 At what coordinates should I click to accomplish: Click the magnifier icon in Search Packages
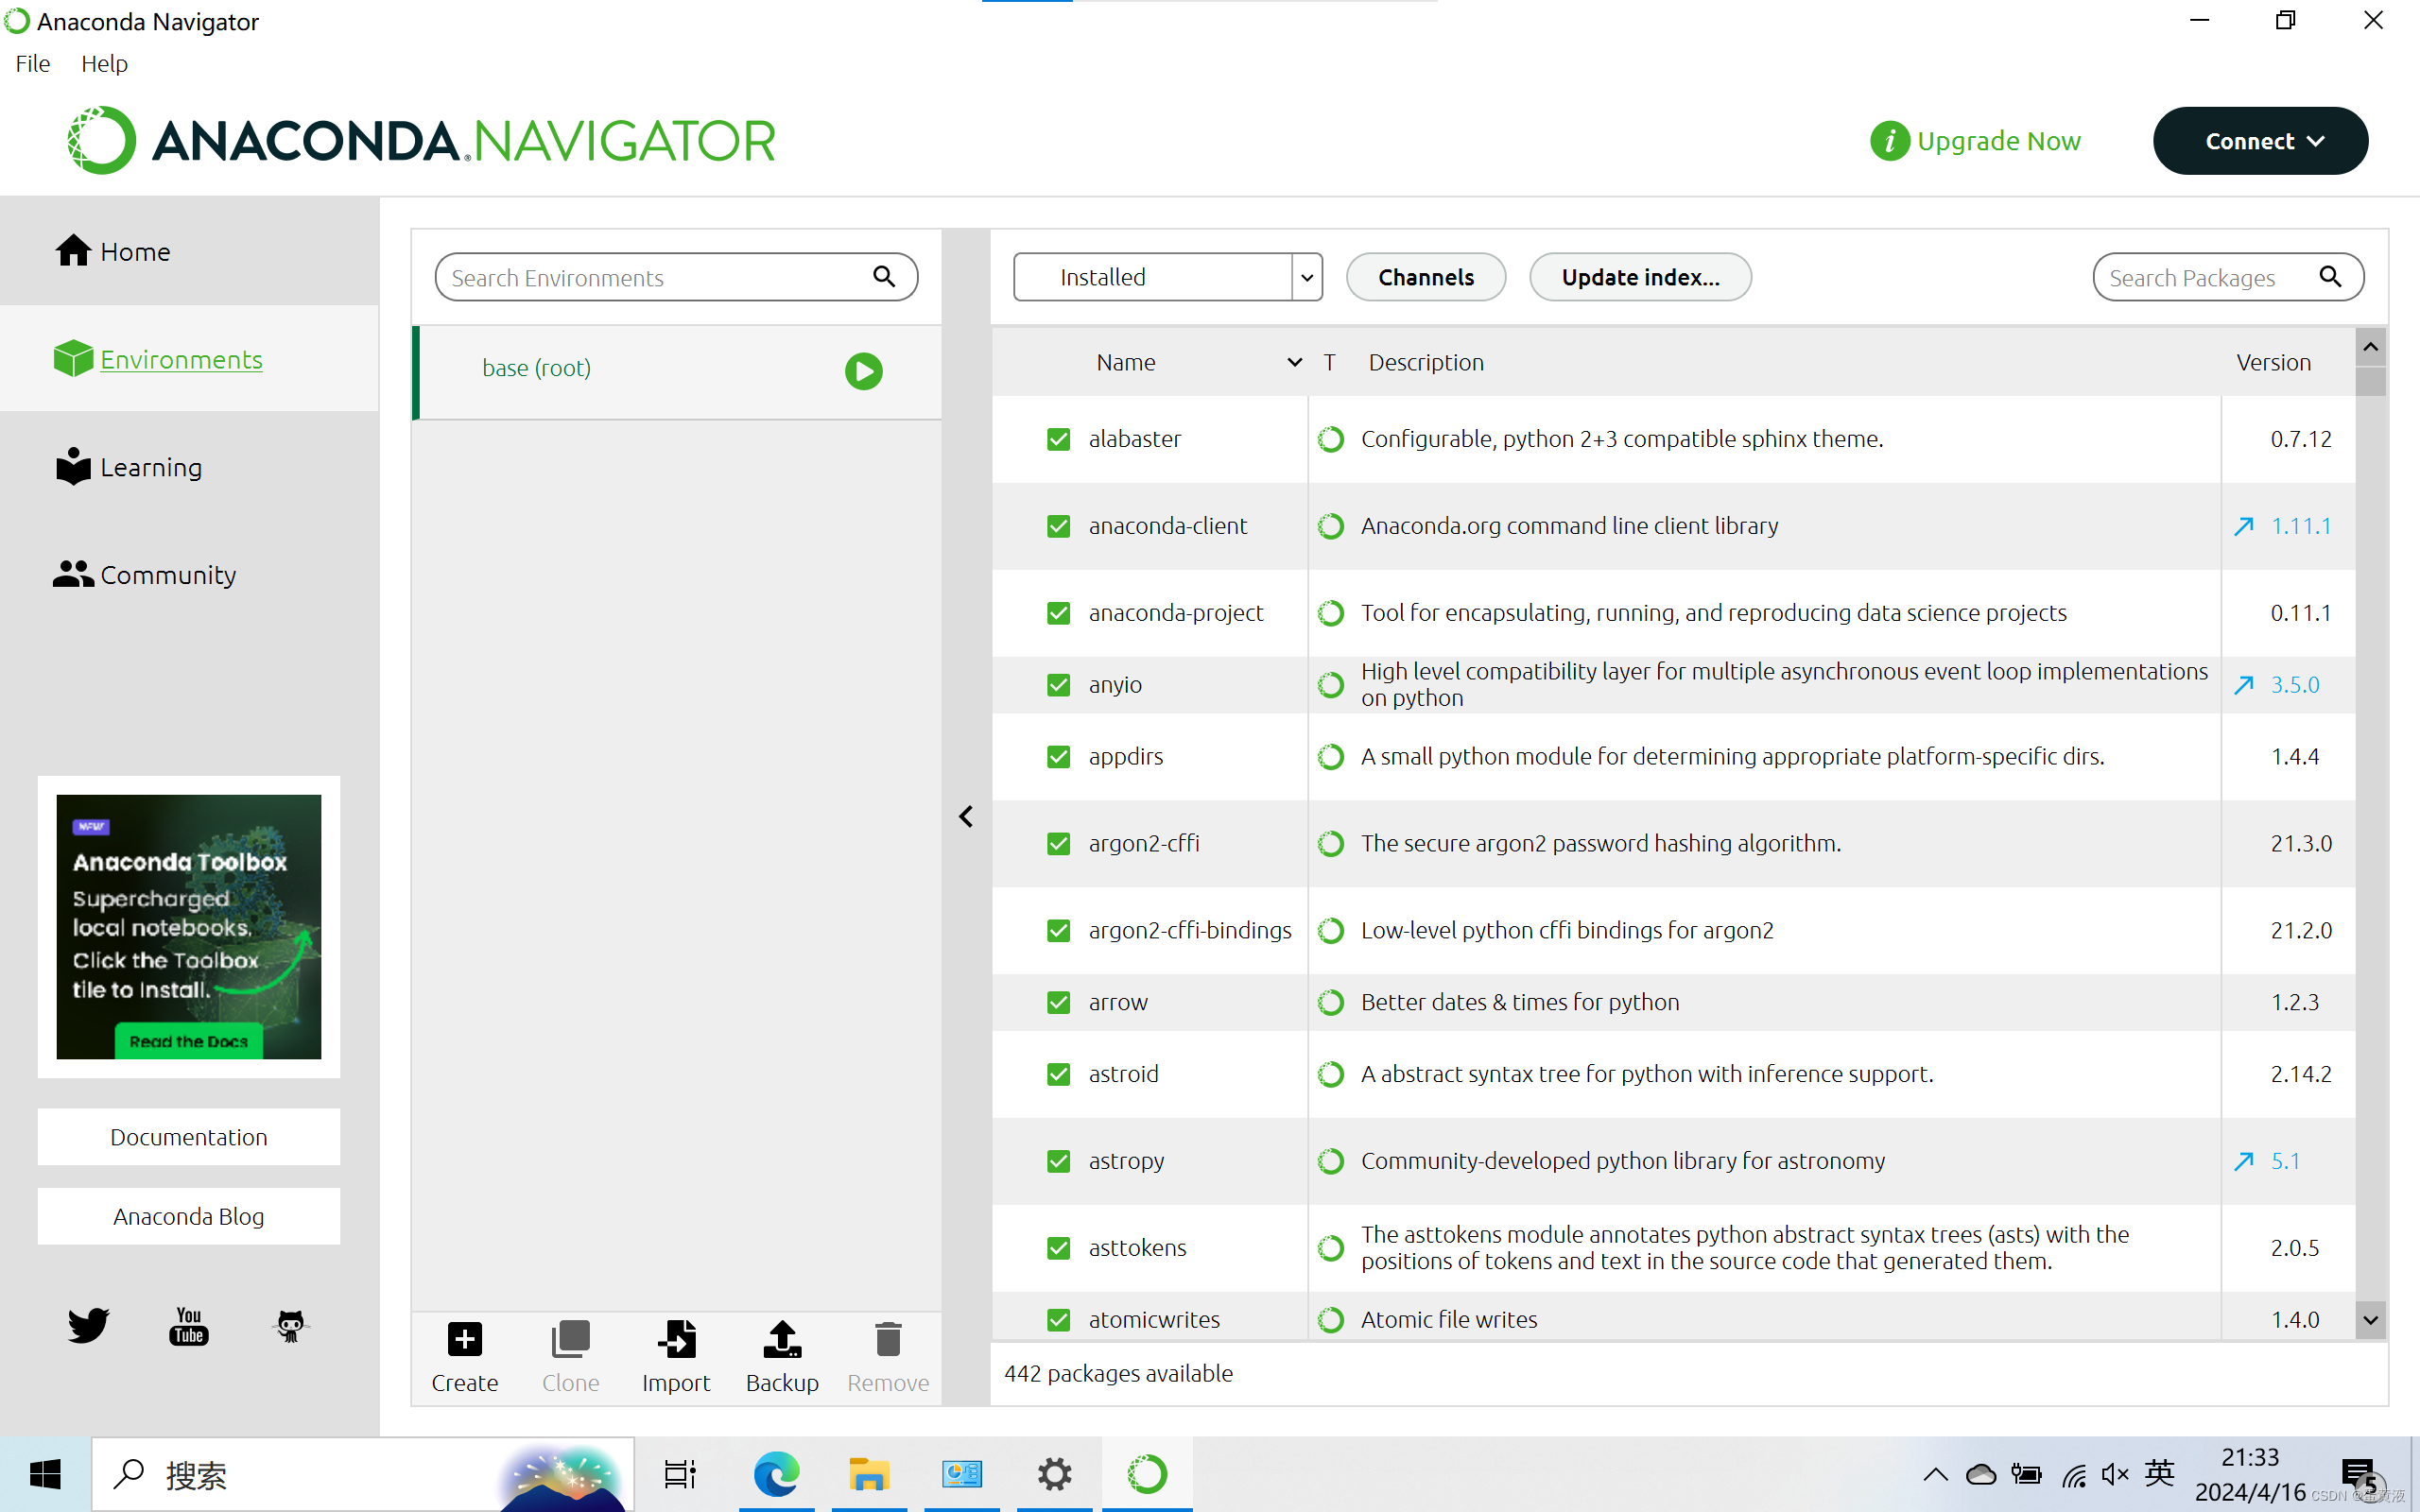[x=2330, y=276]
